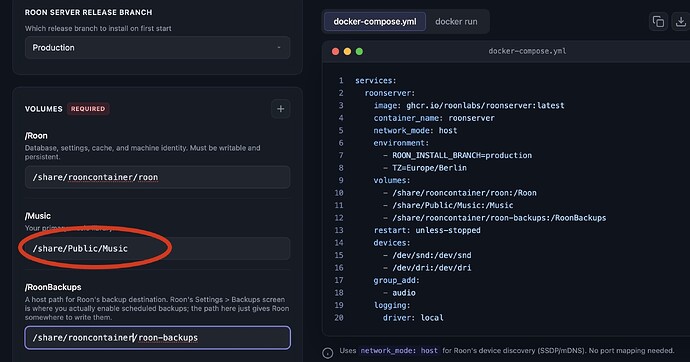Click the info icon beside network_mode note
Viewport: 690px width, 362px height.
[x=327, y=353]
